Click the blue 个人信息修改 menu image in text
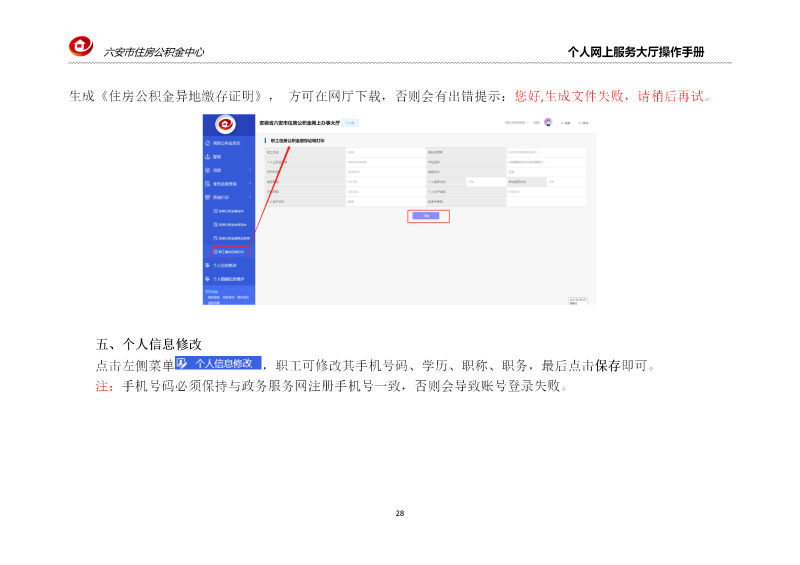The image size is (800, 565). (218, 363)
